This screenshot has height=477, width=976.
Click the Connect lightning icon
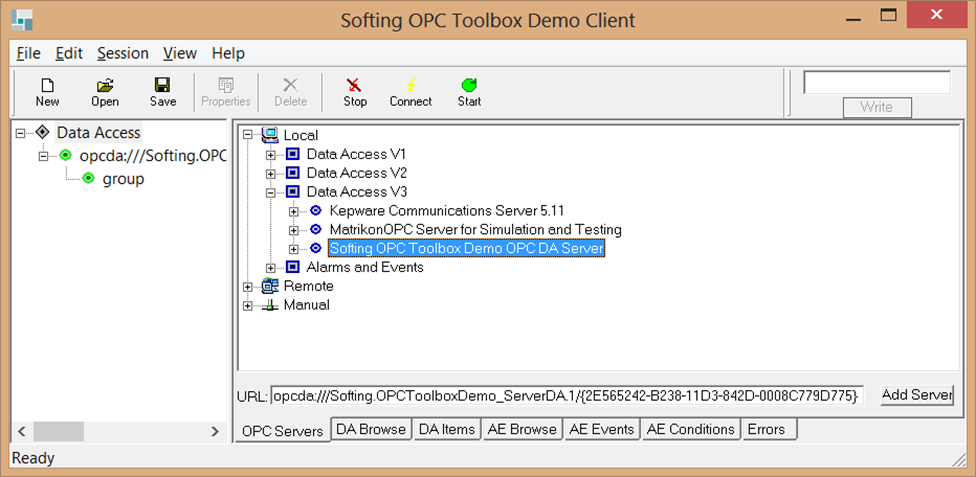click(411, 85)
